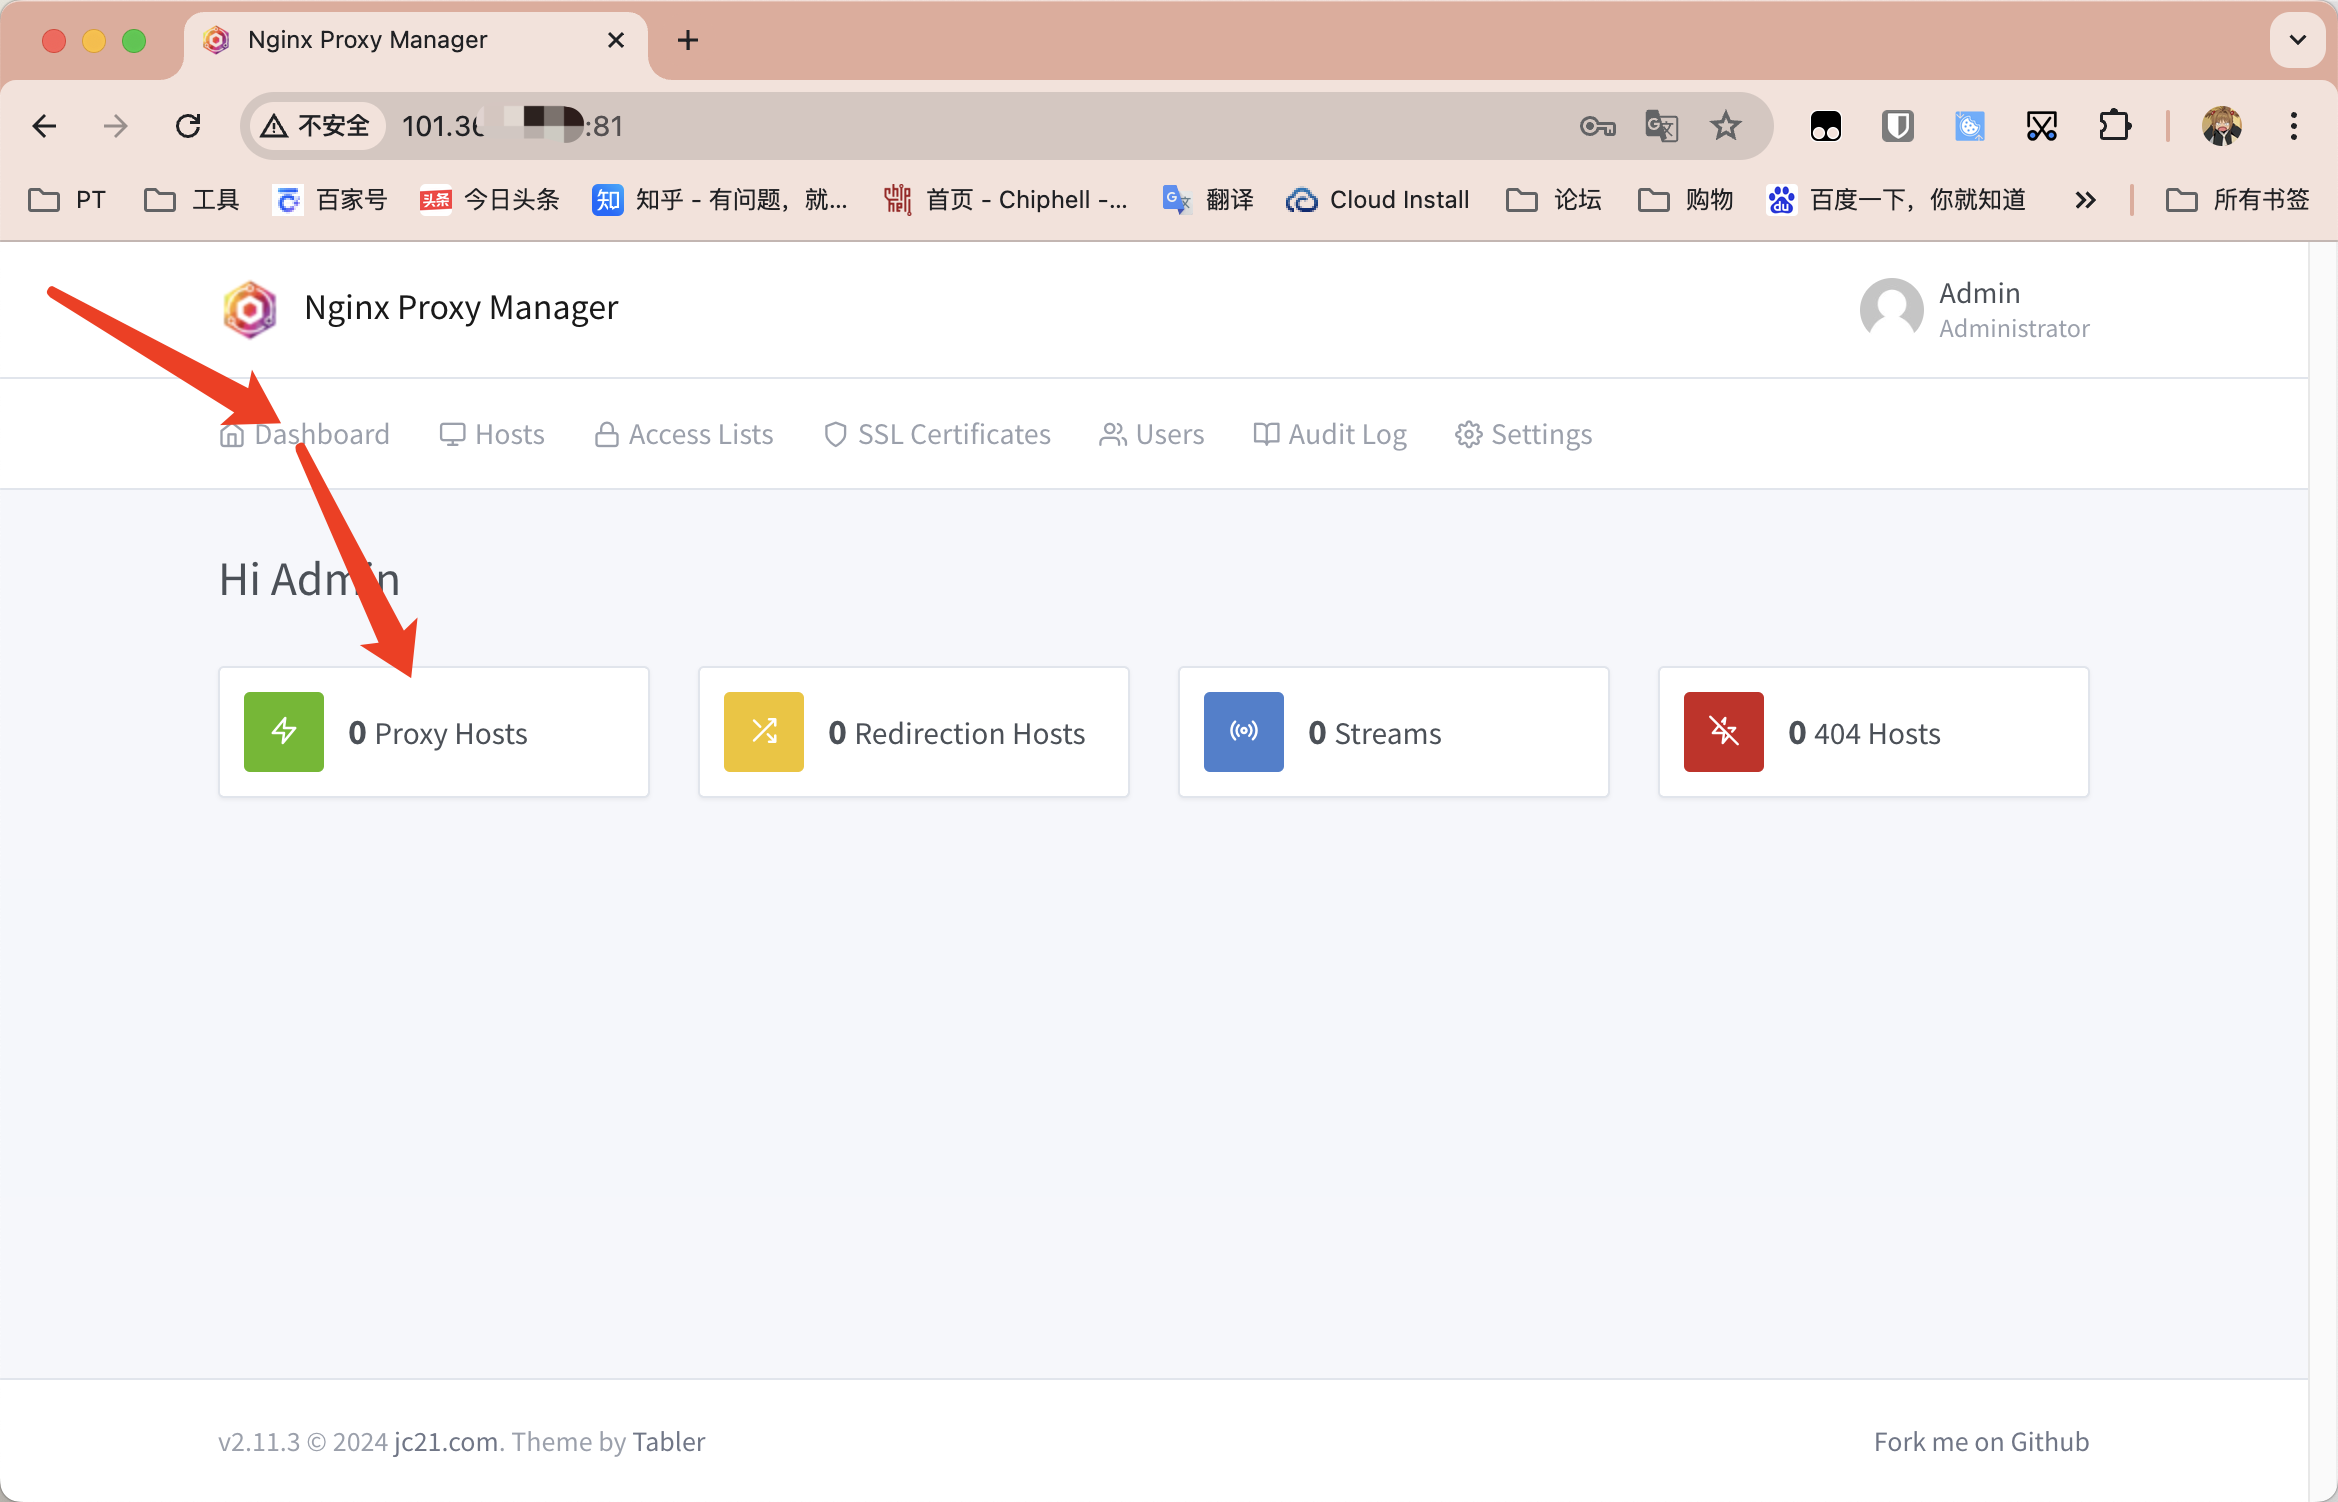Open the 0 404 Hosts card
This screenshot has width=2338, height=1502.
tap(1874, 732)
